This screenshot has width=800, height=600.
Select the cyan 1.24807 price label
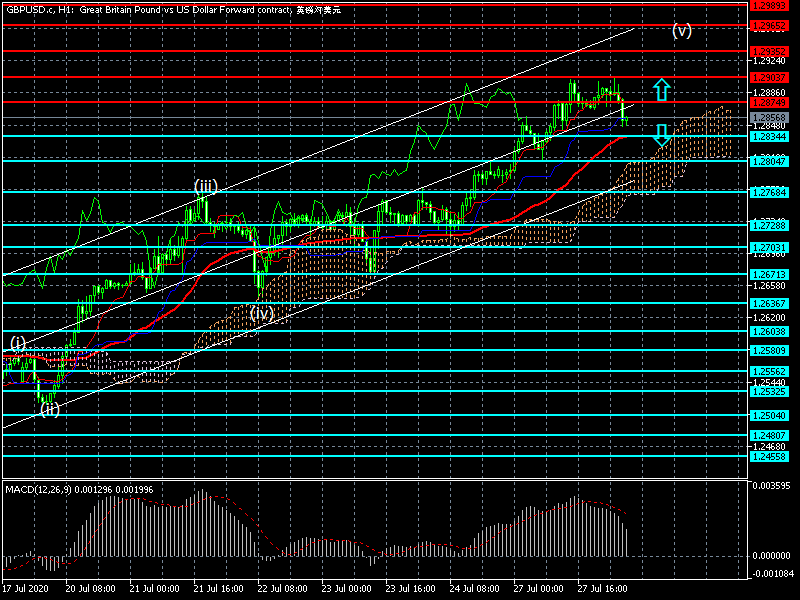[x=769, y=435]
